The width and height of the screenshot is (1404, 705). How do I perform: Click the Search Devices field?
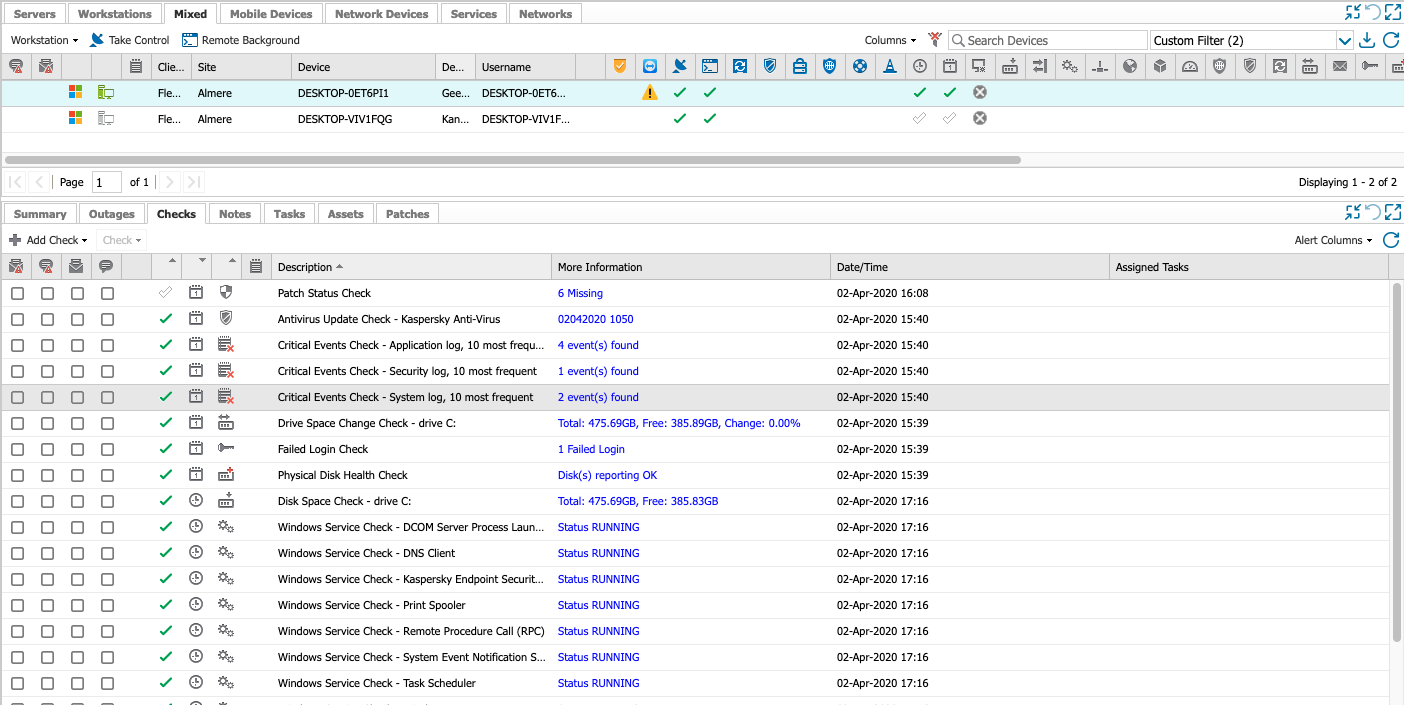click(1050, 41)
